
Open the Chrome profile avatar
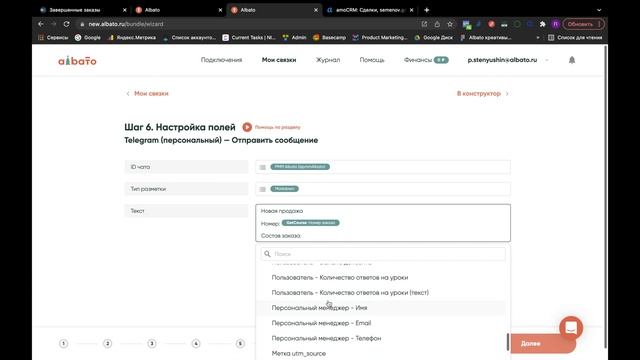pyautogui.click(x=556, y=24)
